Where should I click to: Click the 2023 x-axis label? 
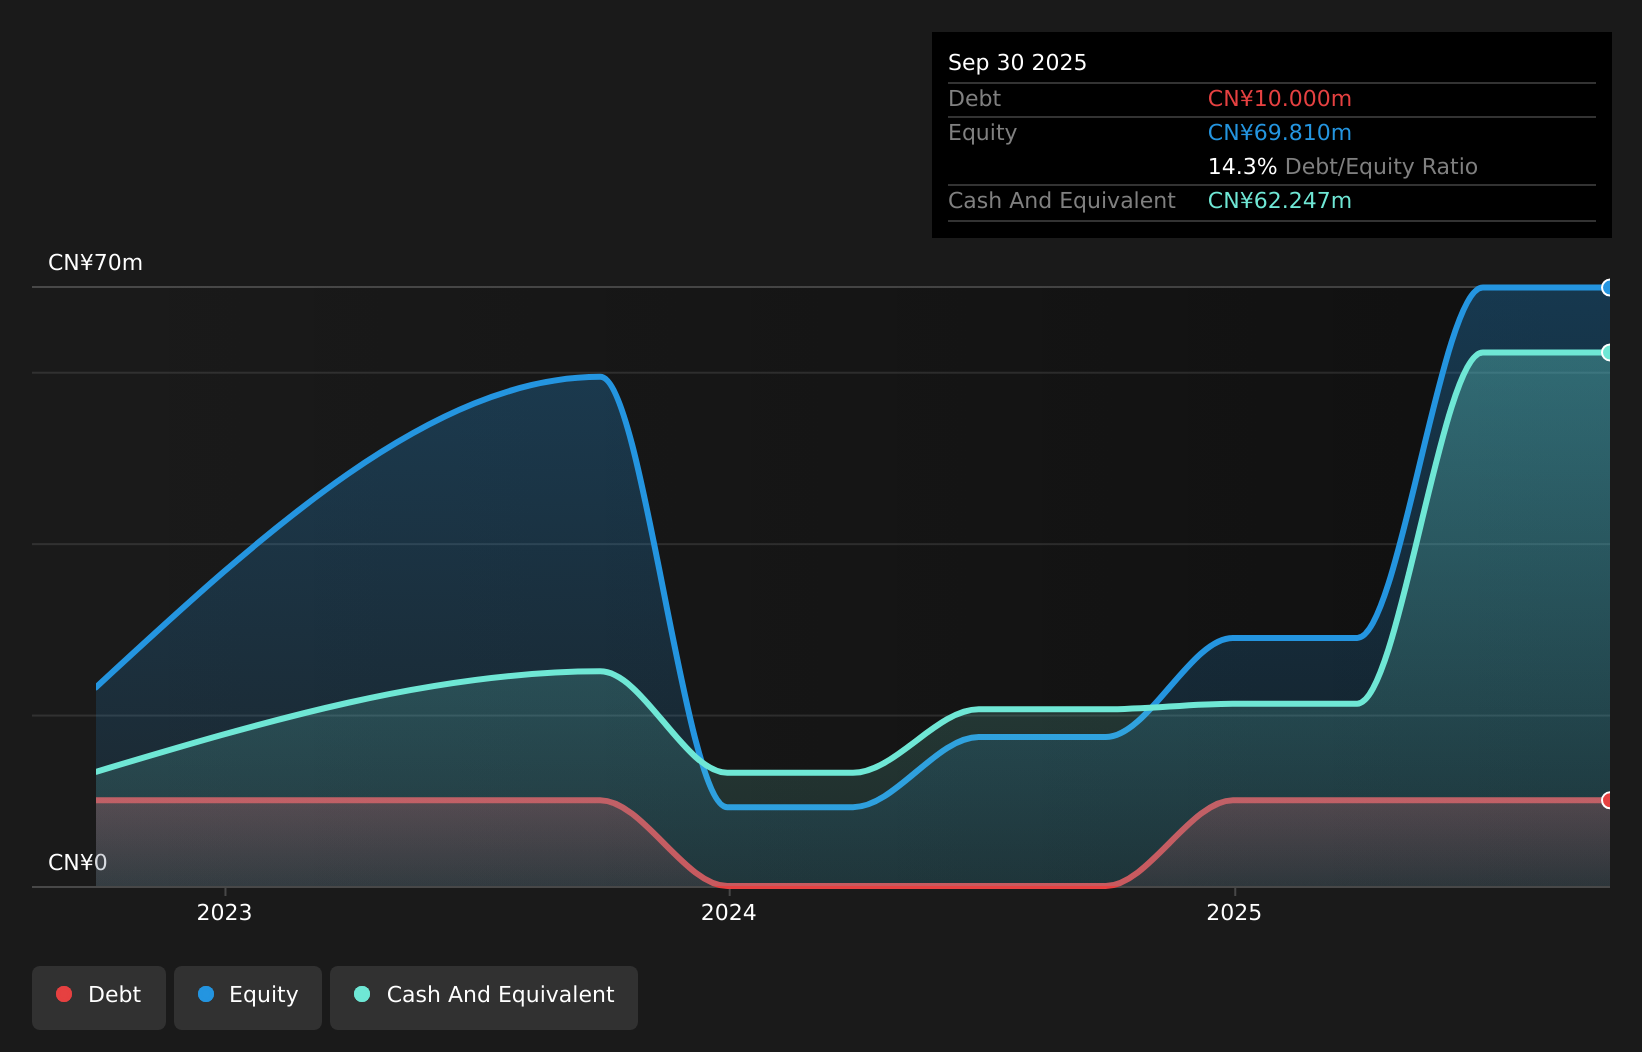[x=224, y=912]
